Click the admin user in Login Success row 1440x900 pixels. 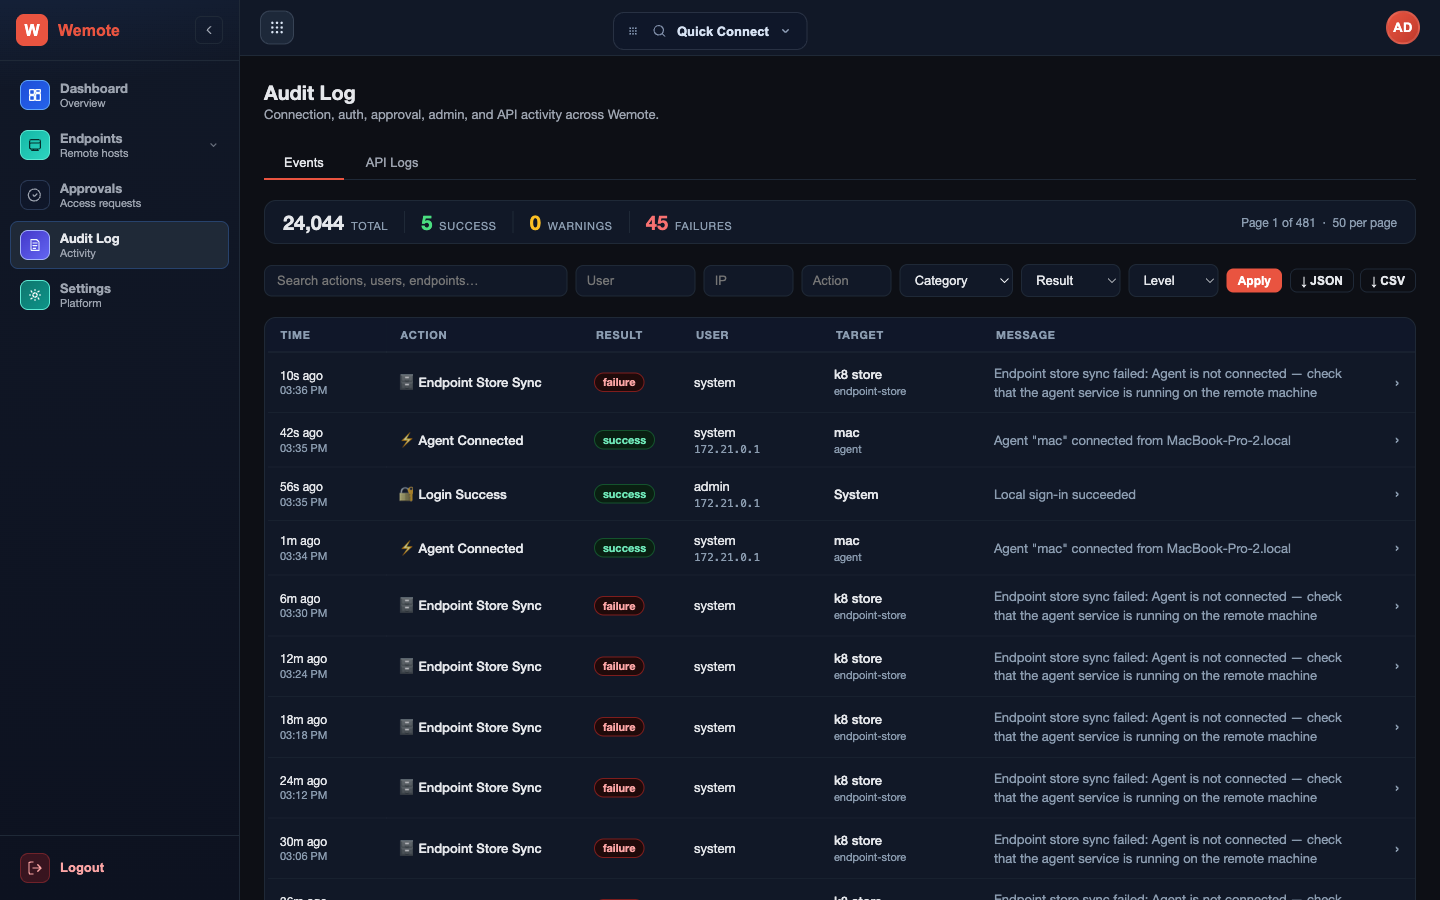712,487
